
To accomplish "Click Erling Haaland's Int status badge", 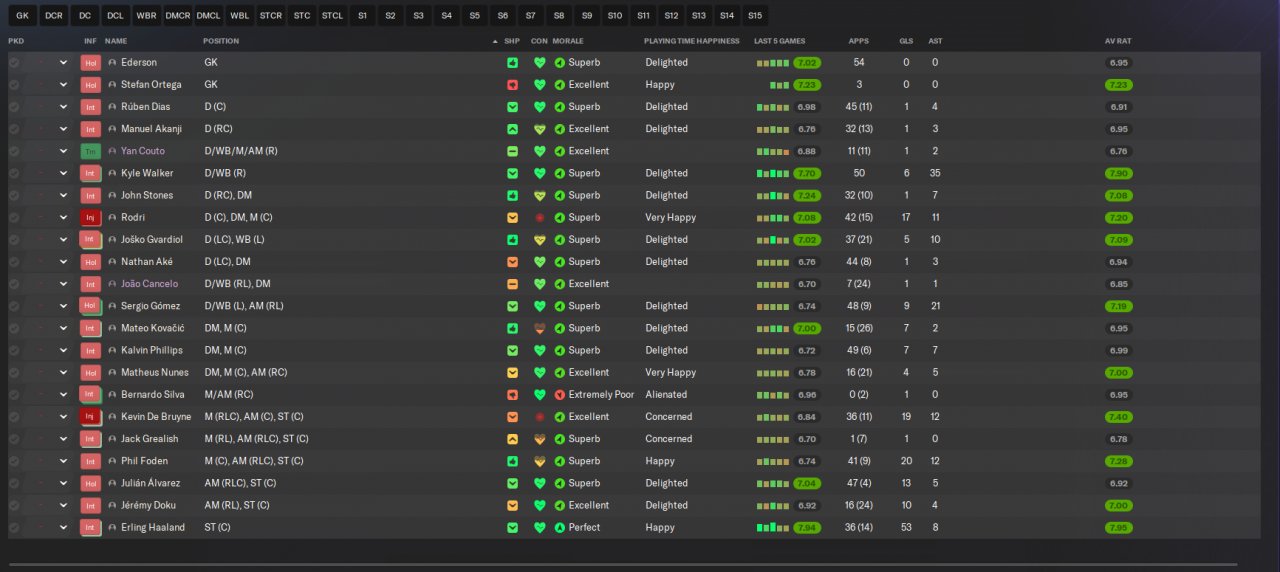I will [91, 527].
